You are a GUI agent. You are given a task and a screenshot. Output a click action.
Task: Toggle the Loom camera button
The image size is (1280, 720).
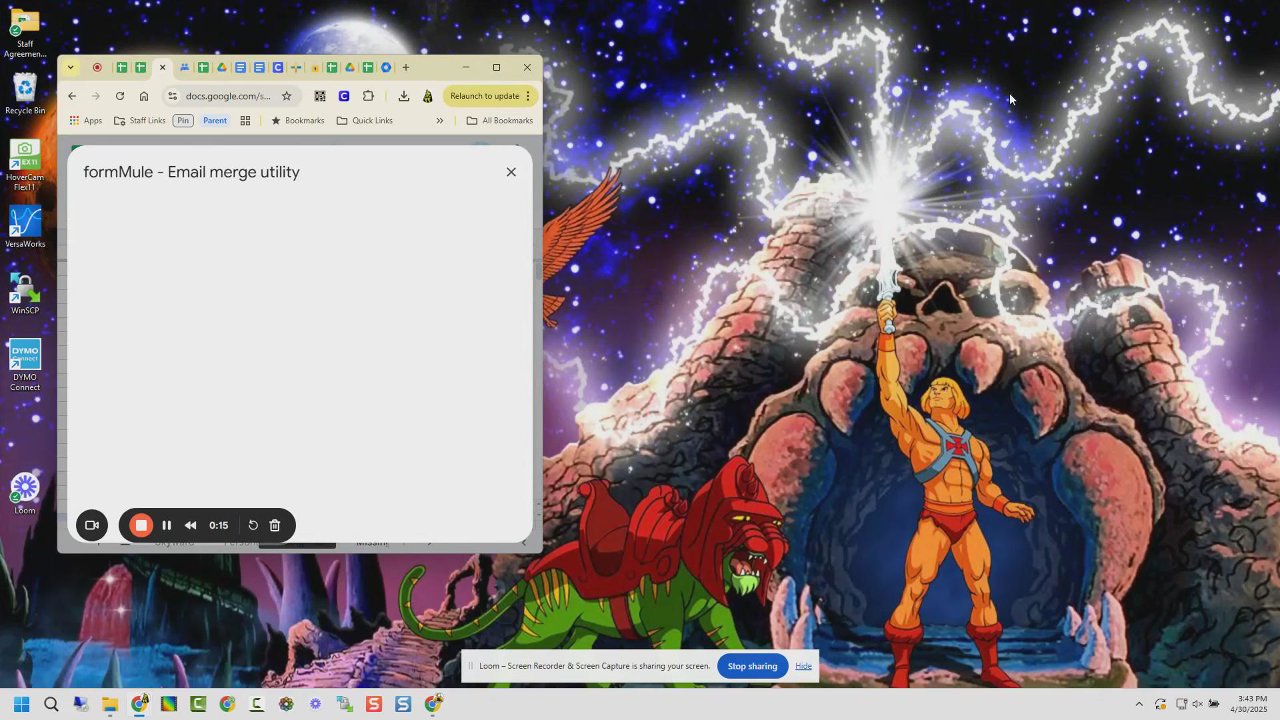(x=92, y=525)
